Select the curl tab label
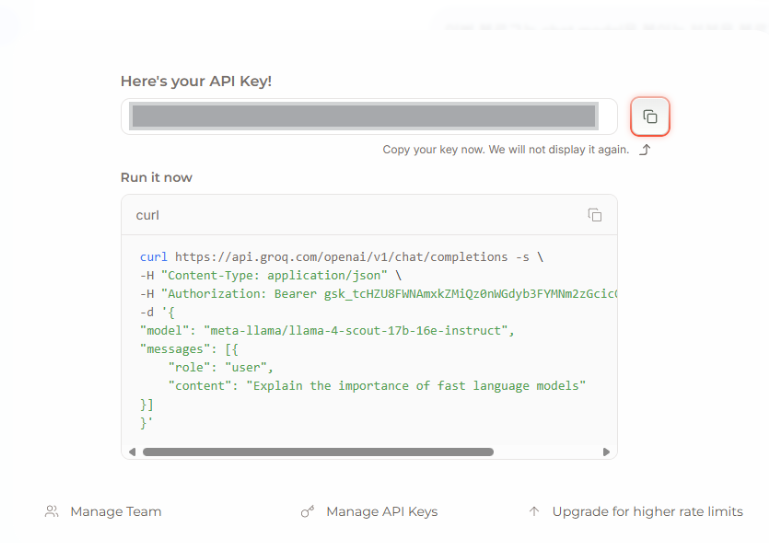The height and width of the screenshot is (543, 769). (148, 215)
